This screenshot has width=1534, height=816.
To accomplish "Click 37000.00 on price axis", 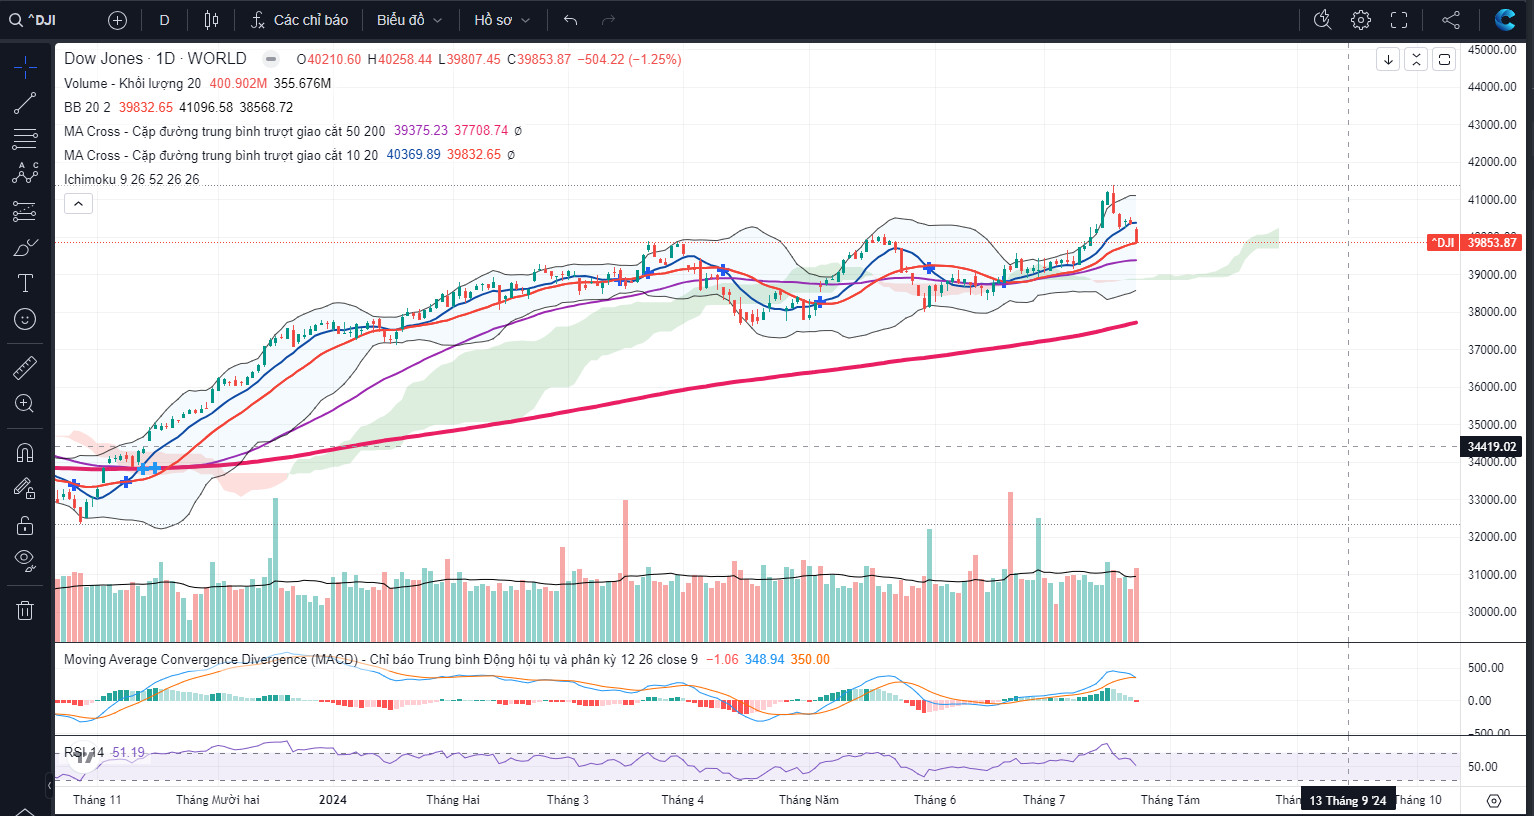I will [1492, 349].
